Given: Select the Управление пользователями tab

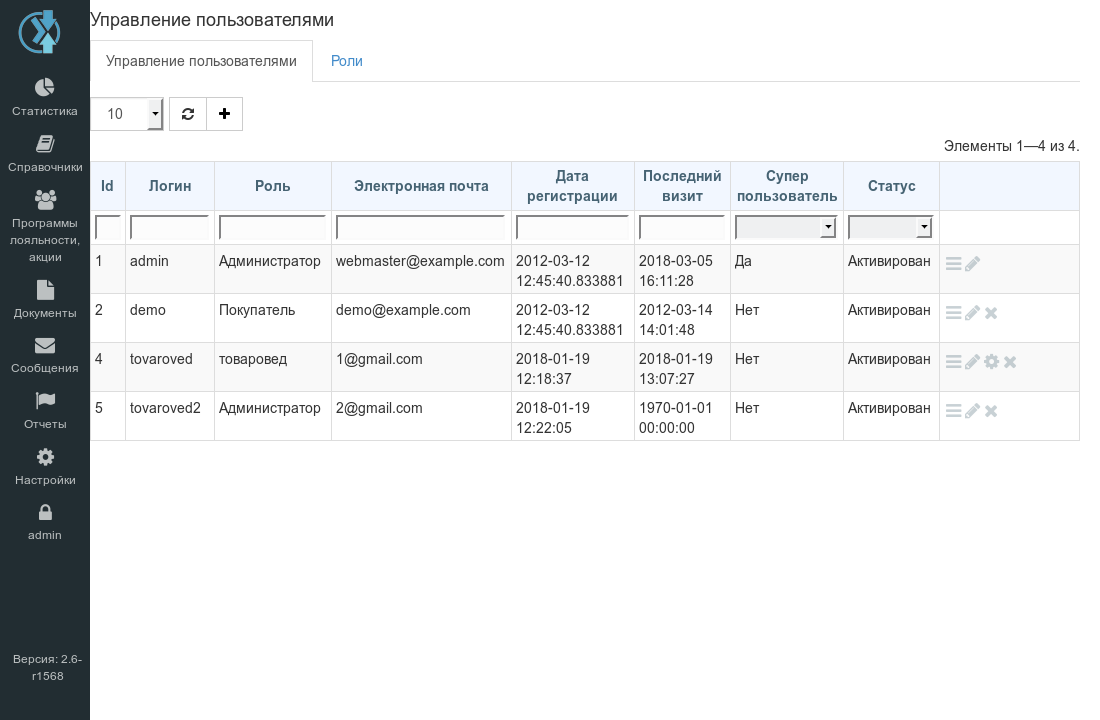Looking at the screenshot, I should (201, 61).
